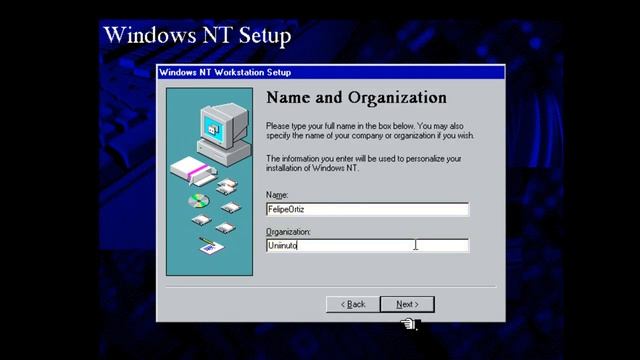Click inside the Organization text box
640x360 pixels.
(x=367, y=246)
